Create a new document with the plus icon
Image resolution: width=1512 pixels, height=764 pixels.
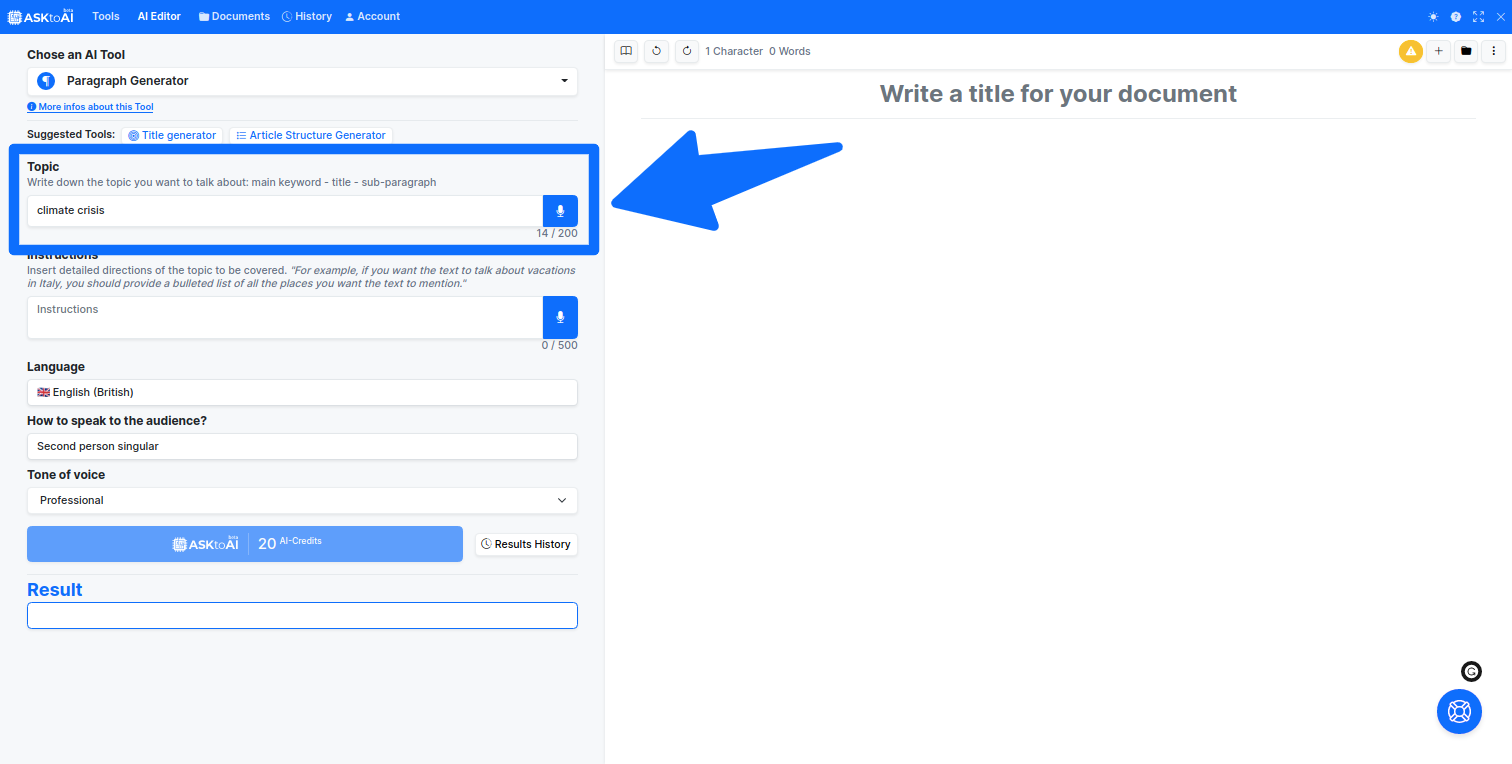(1438, 51)
